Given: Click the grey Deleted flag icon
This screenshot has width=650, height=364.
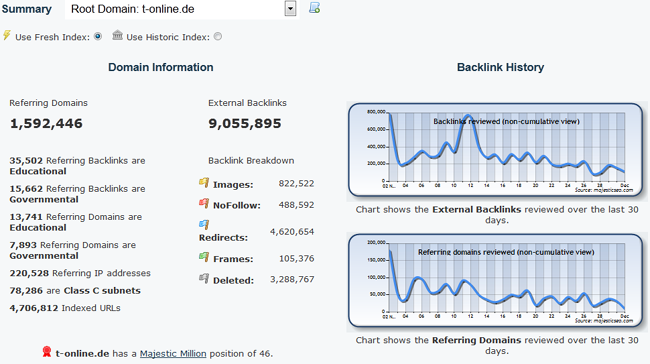Looking at the screenshot, I should point(204,278).
